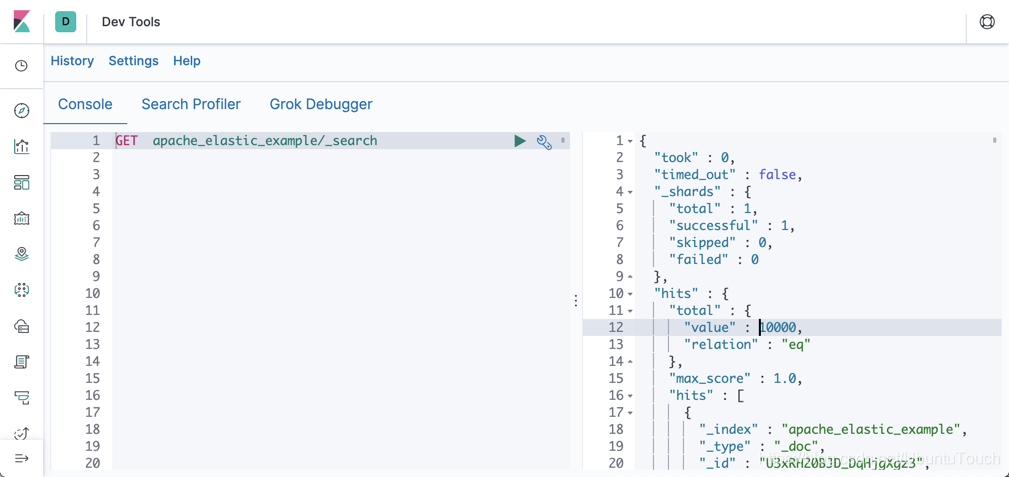Collapse the outer "hits" object on line 10
Screen dimensions: 1009x477
(631, 294)
